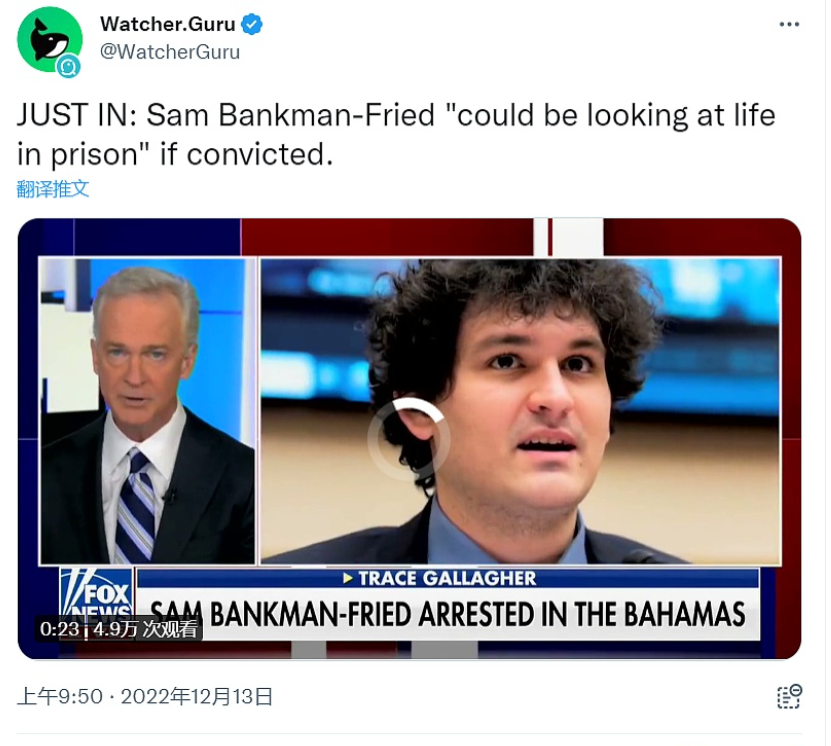Click the "Arrested in the Bahamas" headline banner
The height and width of the screenshot is (746, 831).
pos(448,612)
